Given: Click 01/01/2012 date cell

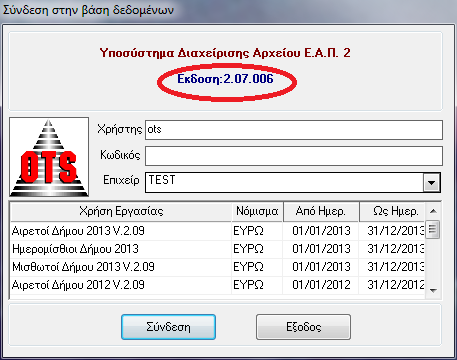Looking at the screenshot, I should [x=321, y=285].
